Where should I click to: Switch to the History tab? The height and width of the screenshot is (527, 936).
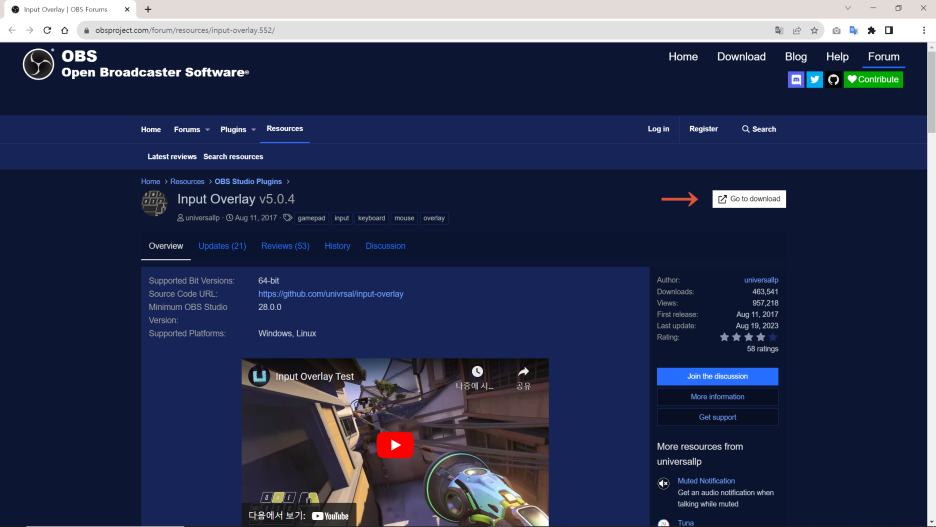point(337,246)
